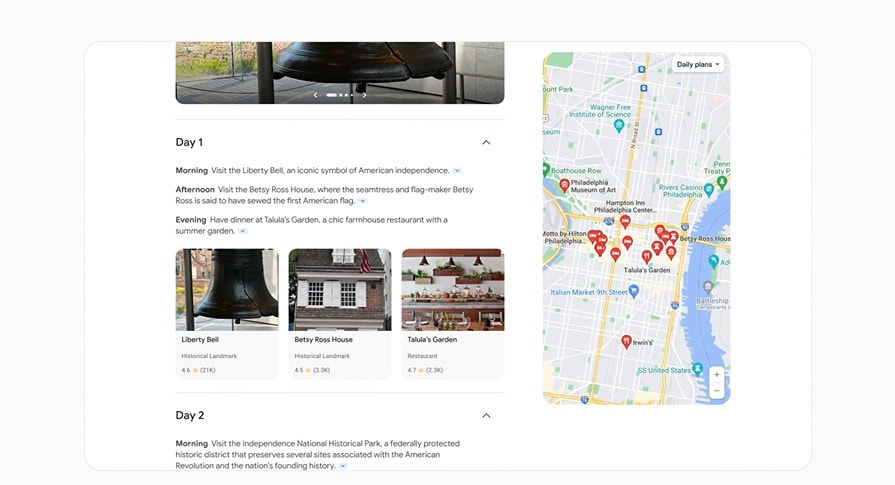Expand Day 2 Morning Independence Park details
Image resolution: width=895 pixels, height=485 pixels.
(x=343, y=466)
